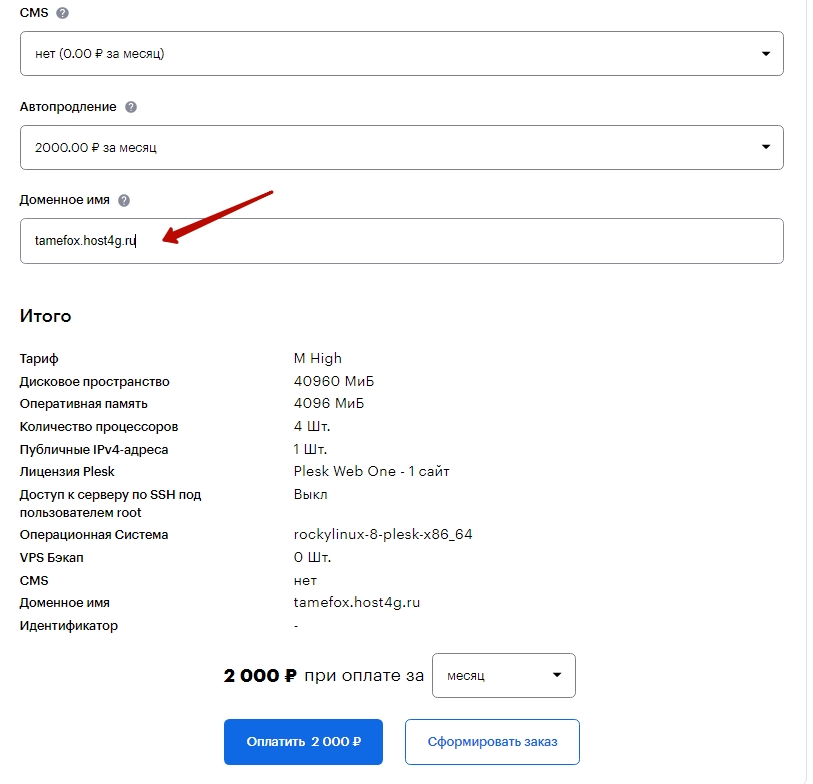Screen dimensions: 813x784
Task: Click the Plesk Web One - 1 сайт value
Action: [371, 471]
